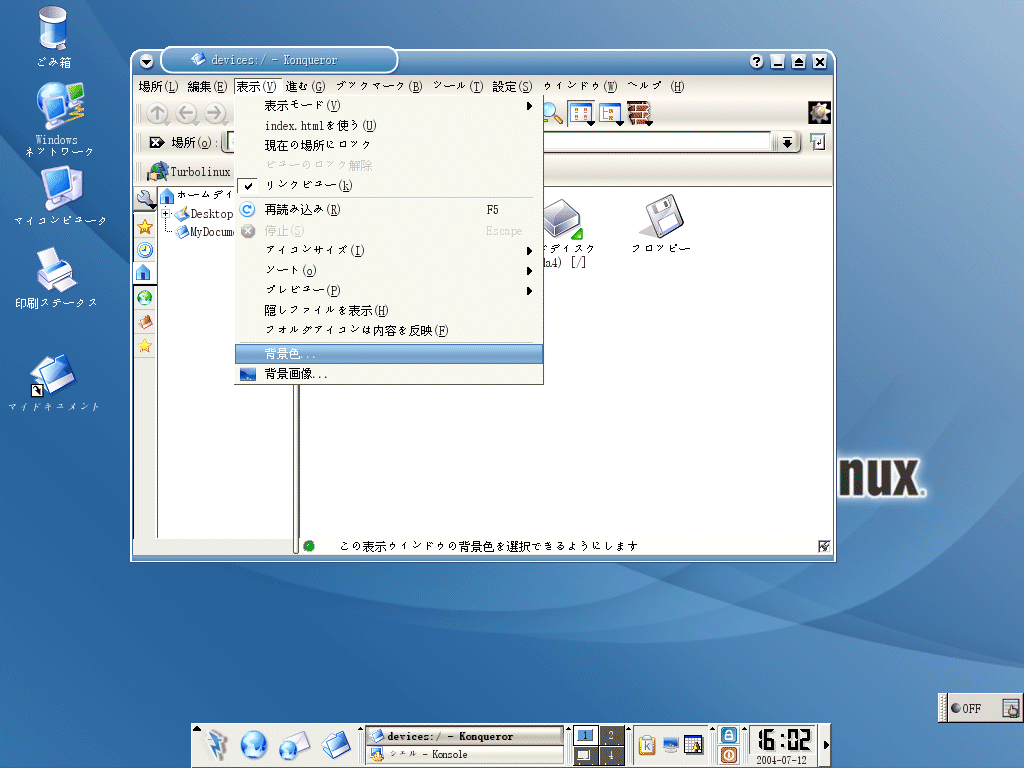Click the Forward arrow toolbar button

tap(216, 114)
